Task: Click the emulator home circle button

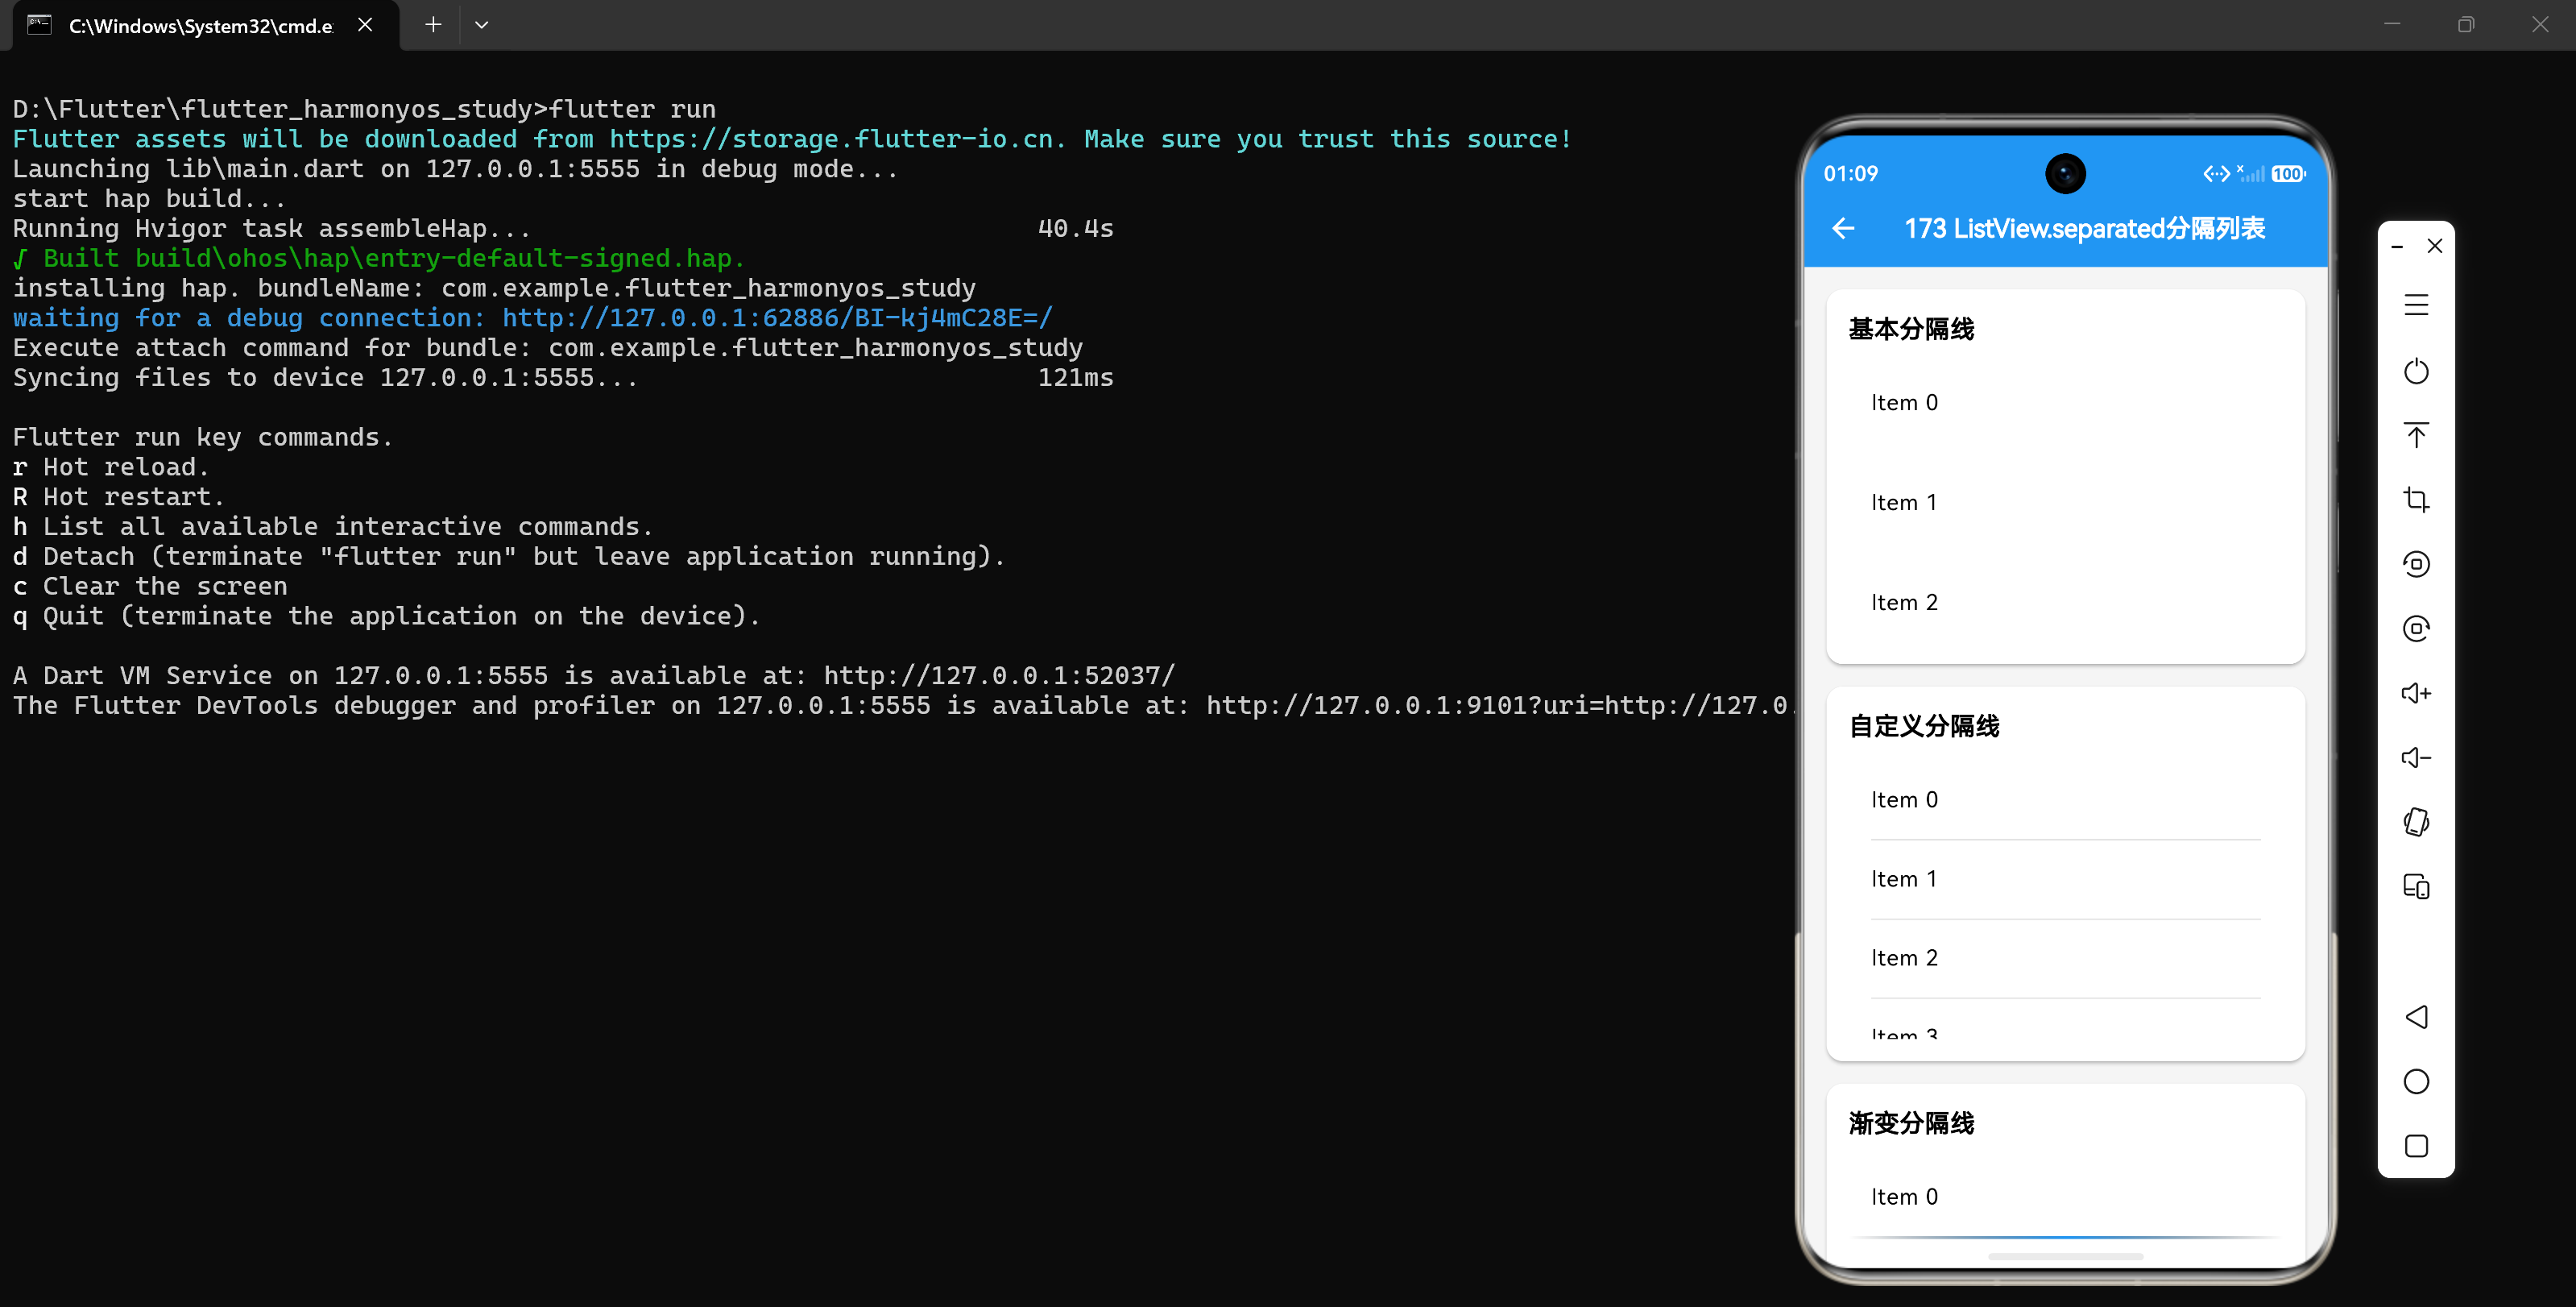Action: click(2416, 1081)
